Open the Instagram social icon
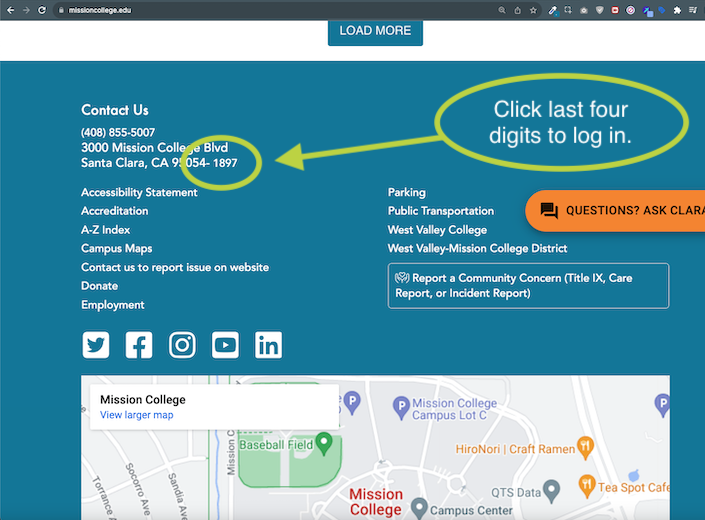 coord(182,345)
